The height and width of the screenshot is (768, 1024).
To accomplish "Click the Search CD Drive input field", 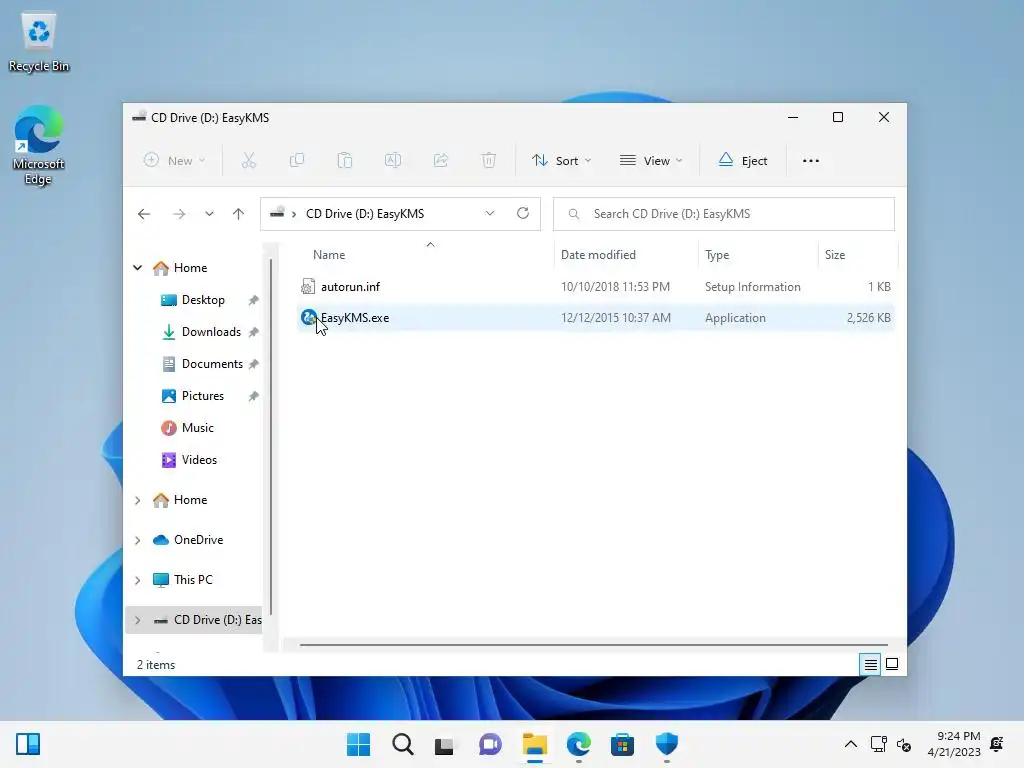I will point(724,214).
